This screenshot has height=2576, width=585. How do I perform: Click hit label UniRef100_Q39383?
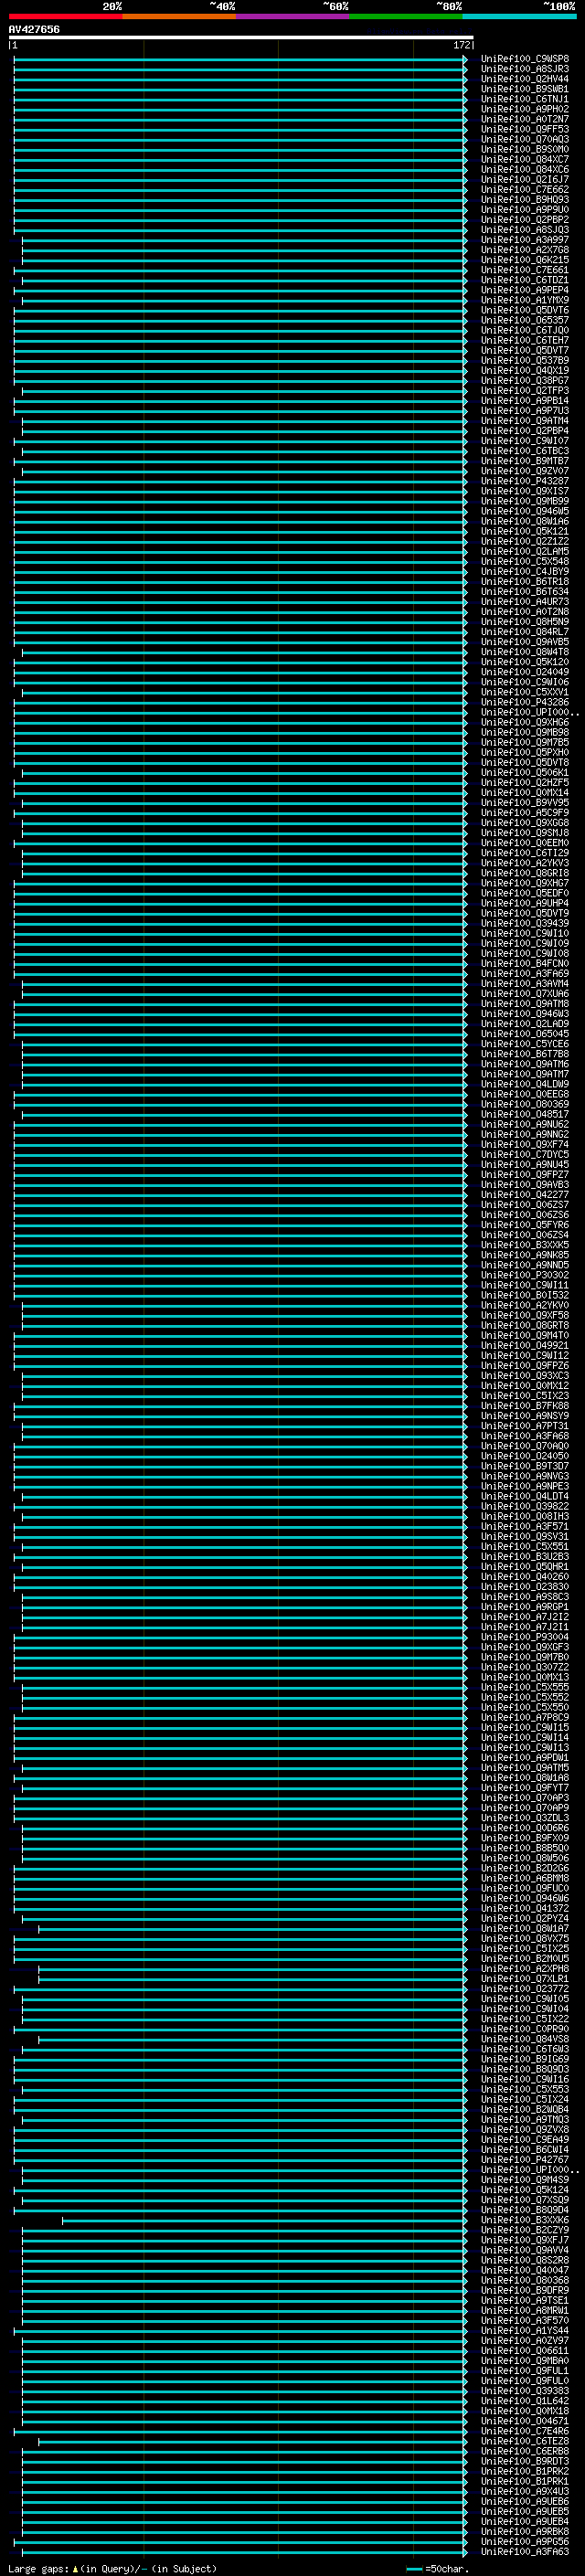[x=525, y=2391]
